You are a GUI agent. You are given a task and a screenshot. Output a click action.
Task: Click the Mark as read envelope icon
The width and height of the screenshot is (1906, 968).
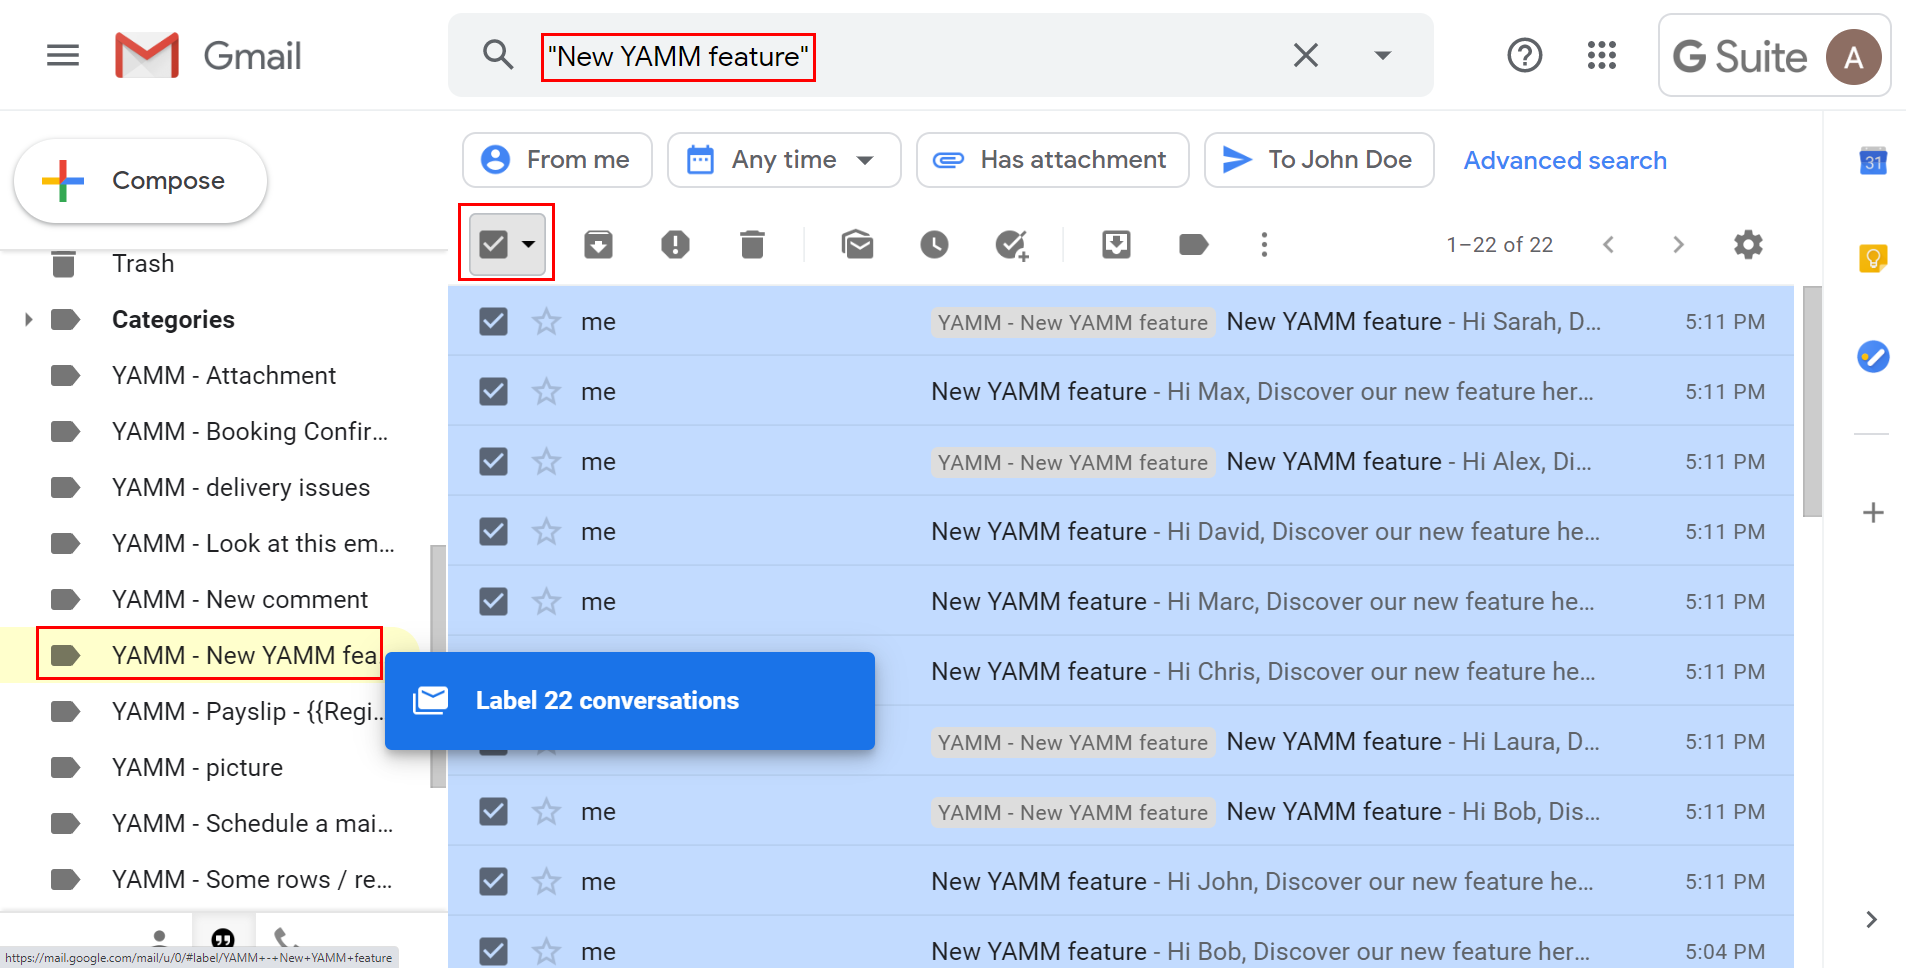click(857, 245)
